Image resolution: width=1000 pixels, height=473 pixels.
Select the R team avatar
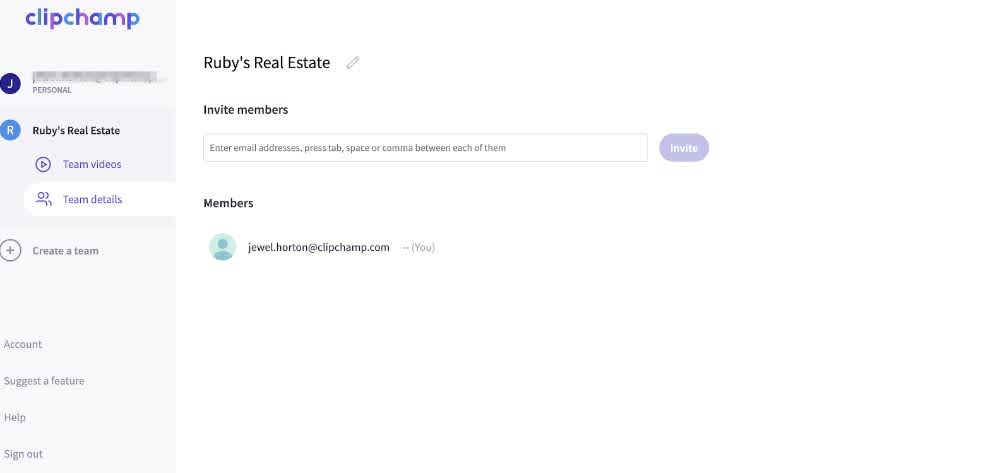(x=10, y=130)
